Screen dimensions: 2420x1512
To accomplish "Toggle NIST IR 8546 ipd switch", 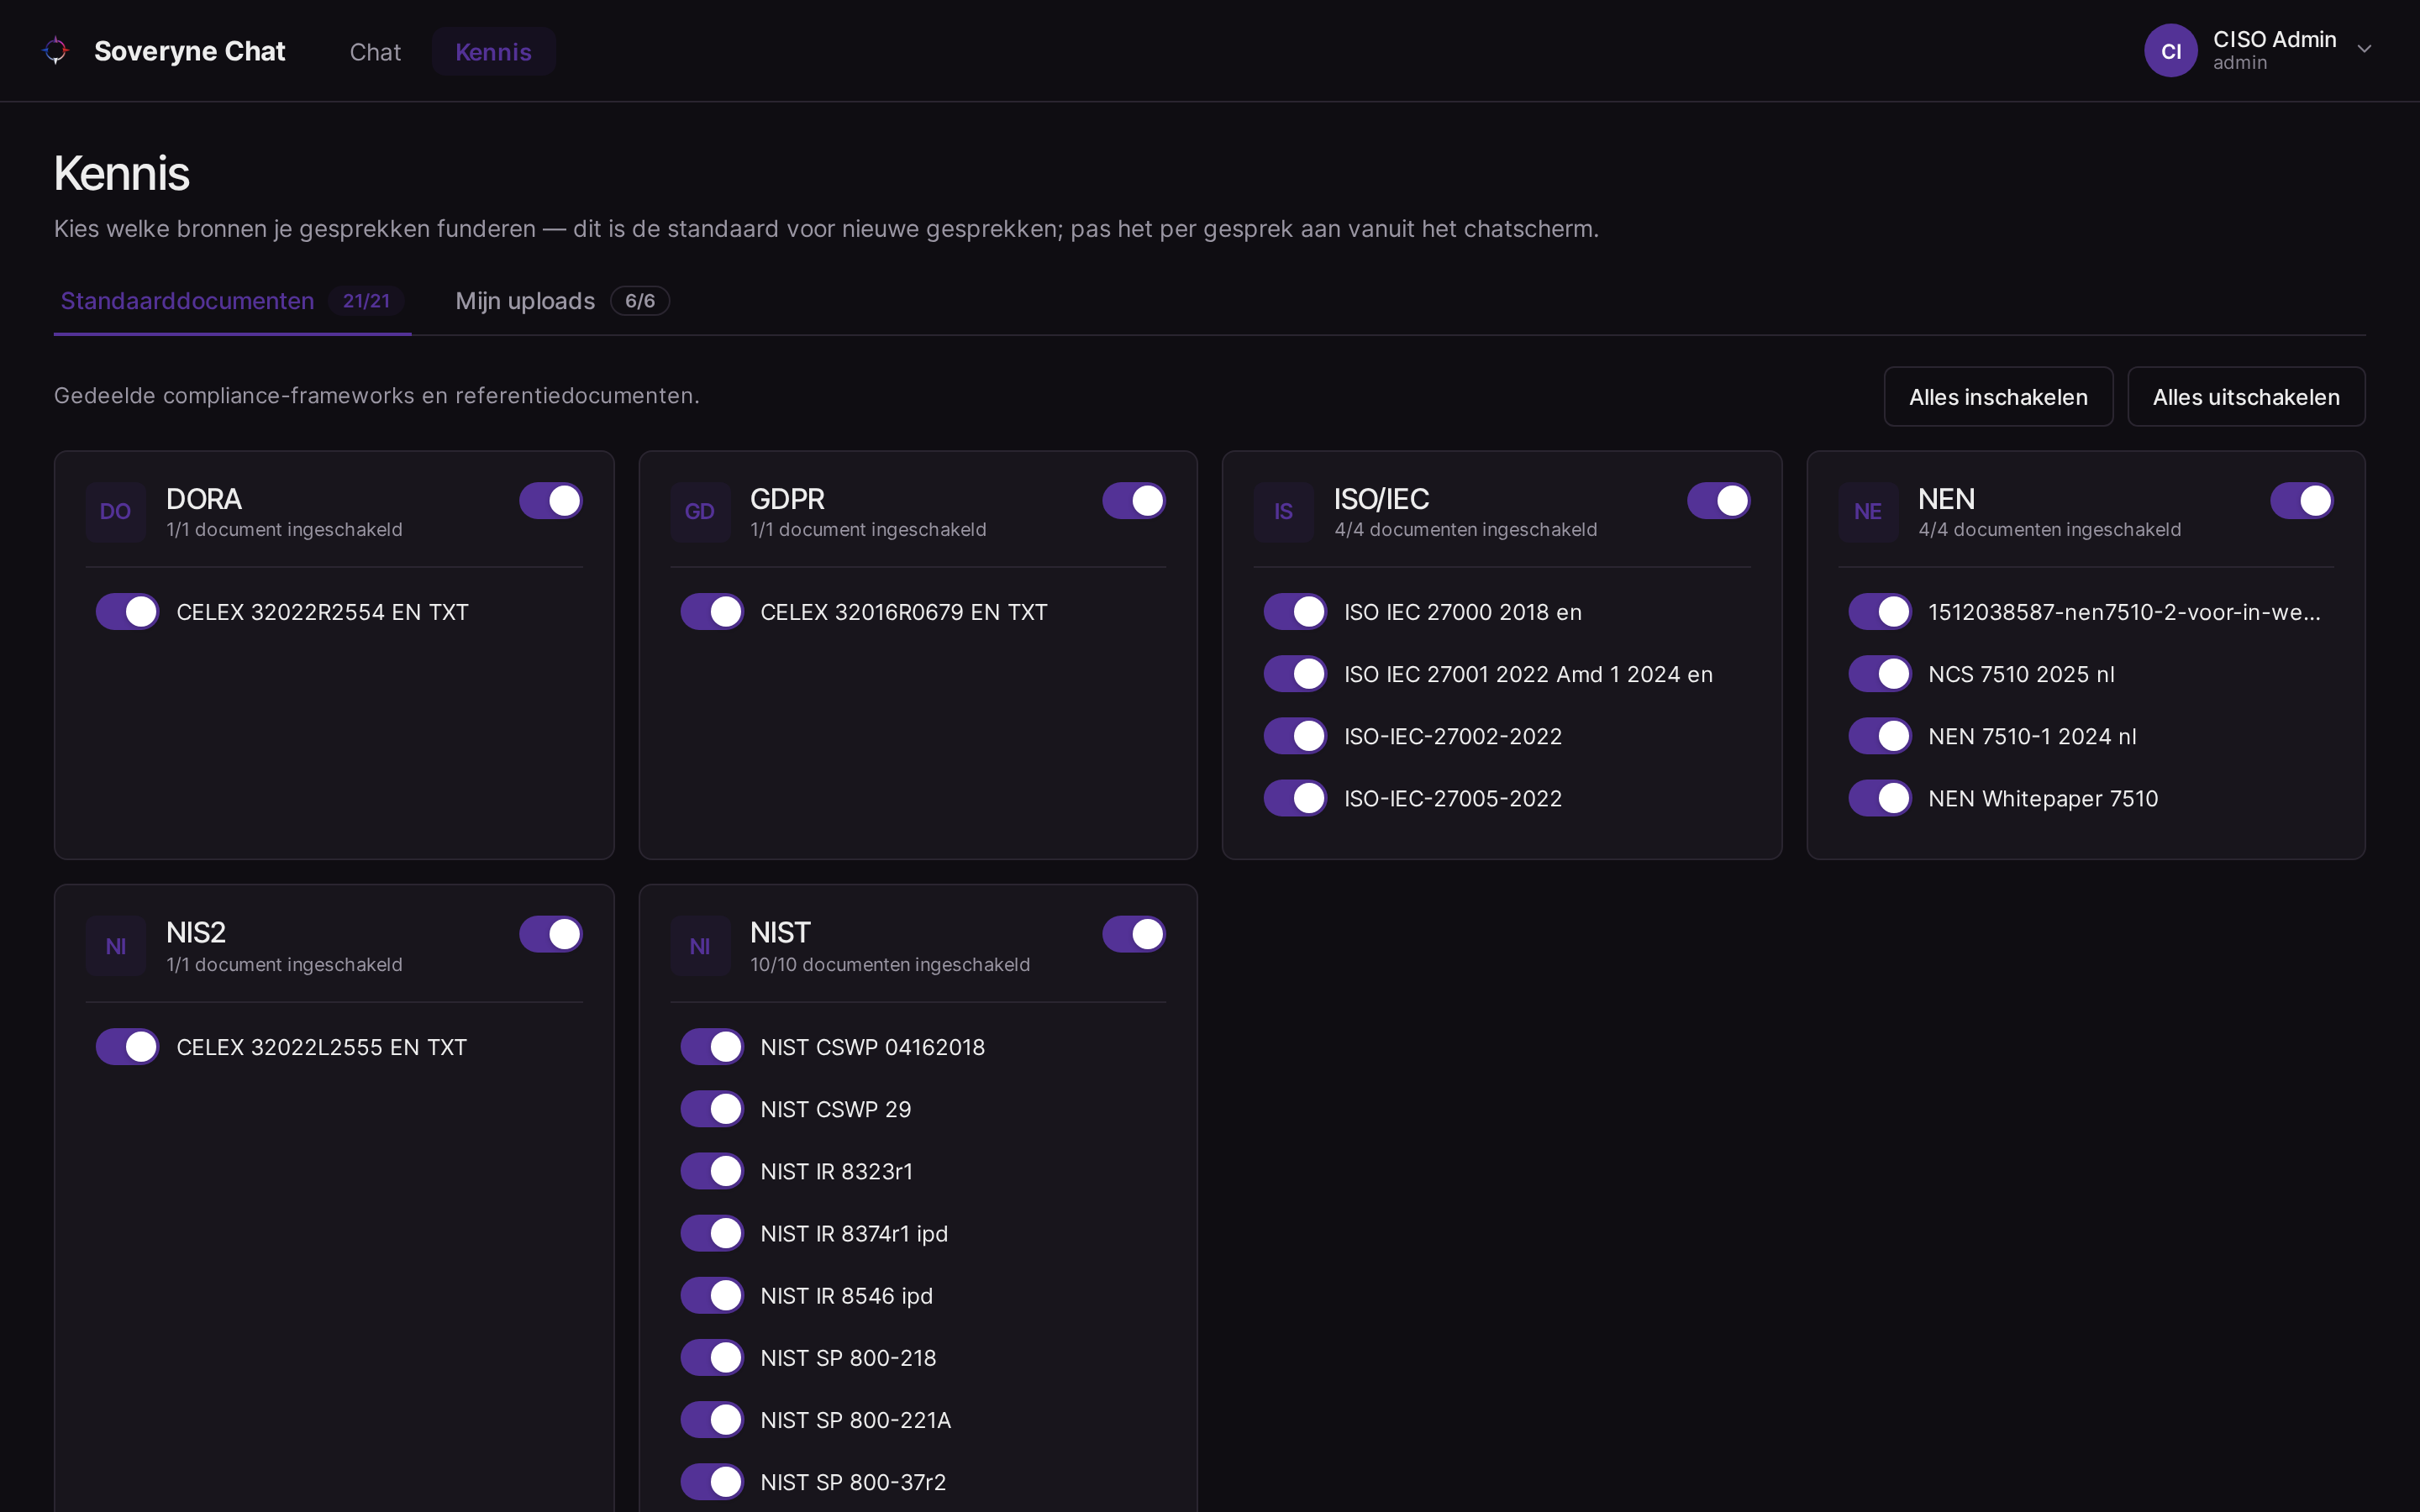I will tap(712, 1295).
